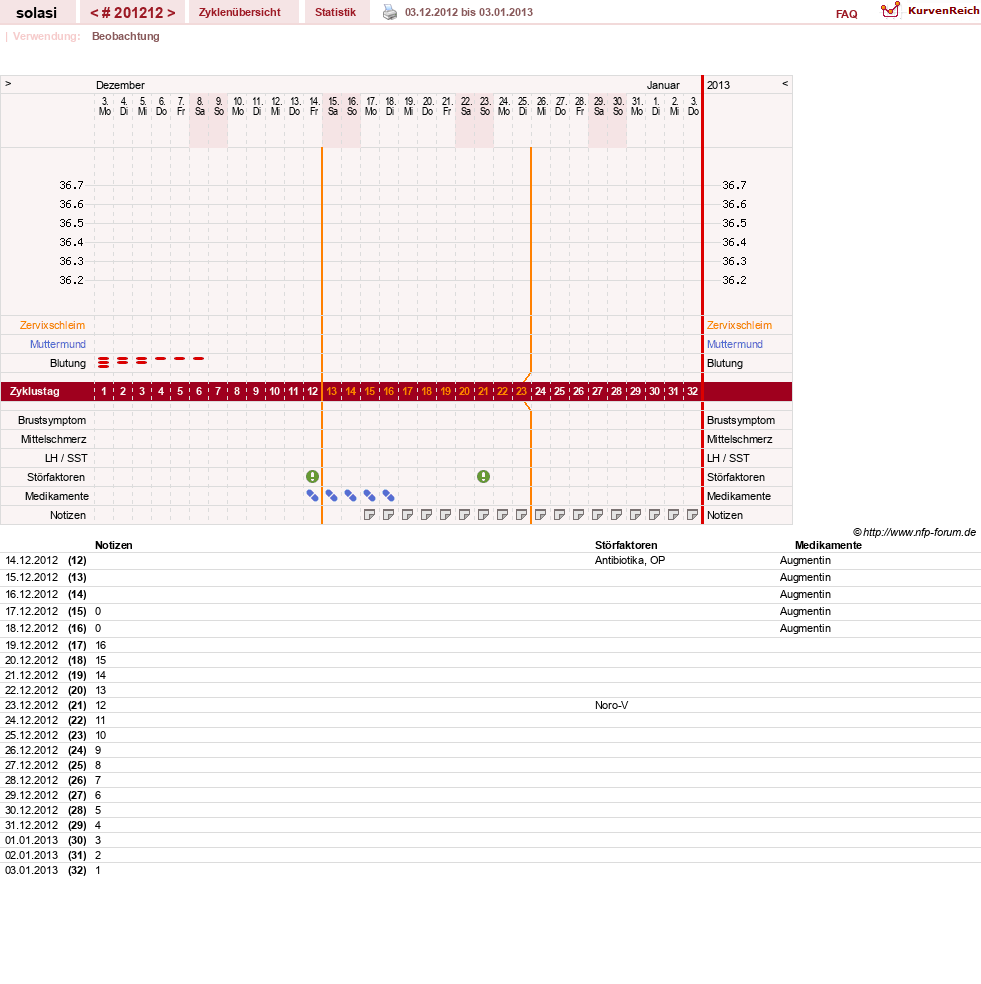
Task: Open the note icon on cycle day 28
Action: coord(616,515)
